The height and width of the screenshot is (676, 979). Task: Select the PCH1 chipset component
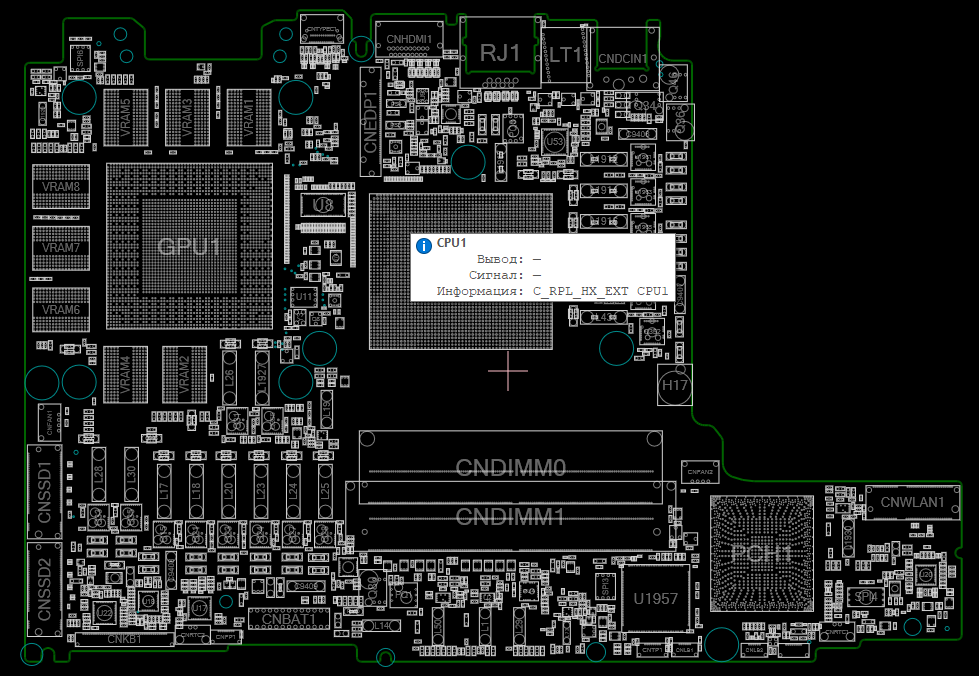(x=762, y=552)
